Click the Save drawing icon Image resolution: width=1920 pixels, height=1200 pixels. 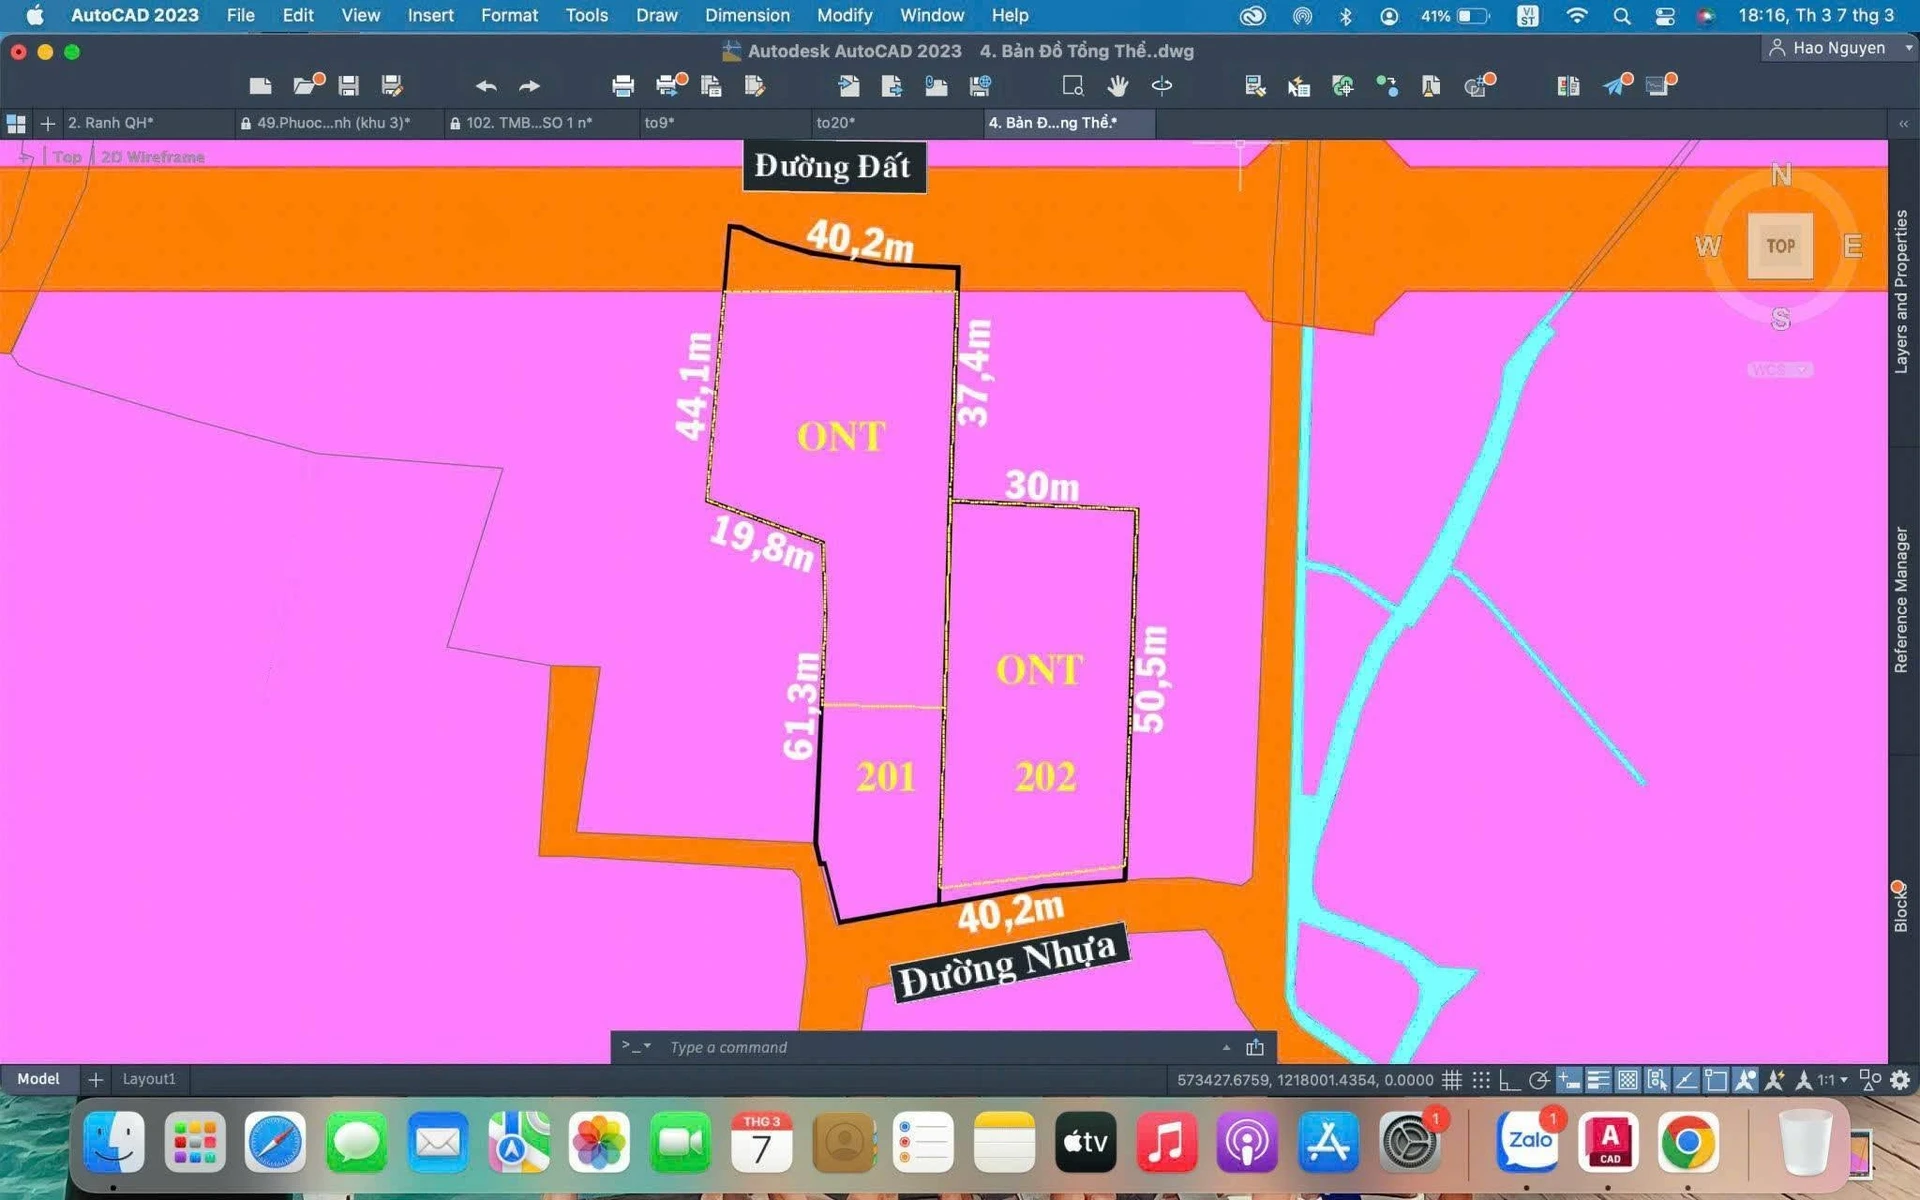point(348,86)
